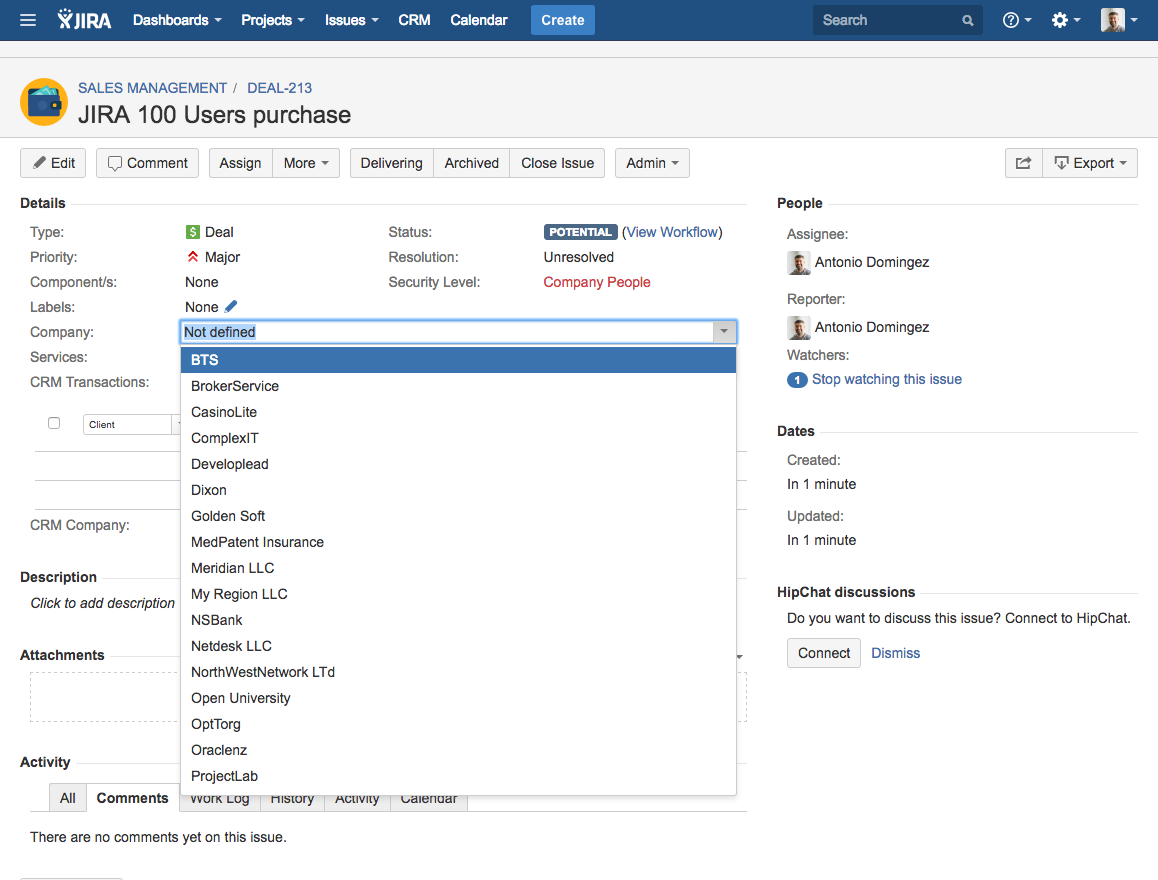1158x880 pixels.
Task: Tick the checkbox next to Client
Action: 54,423
